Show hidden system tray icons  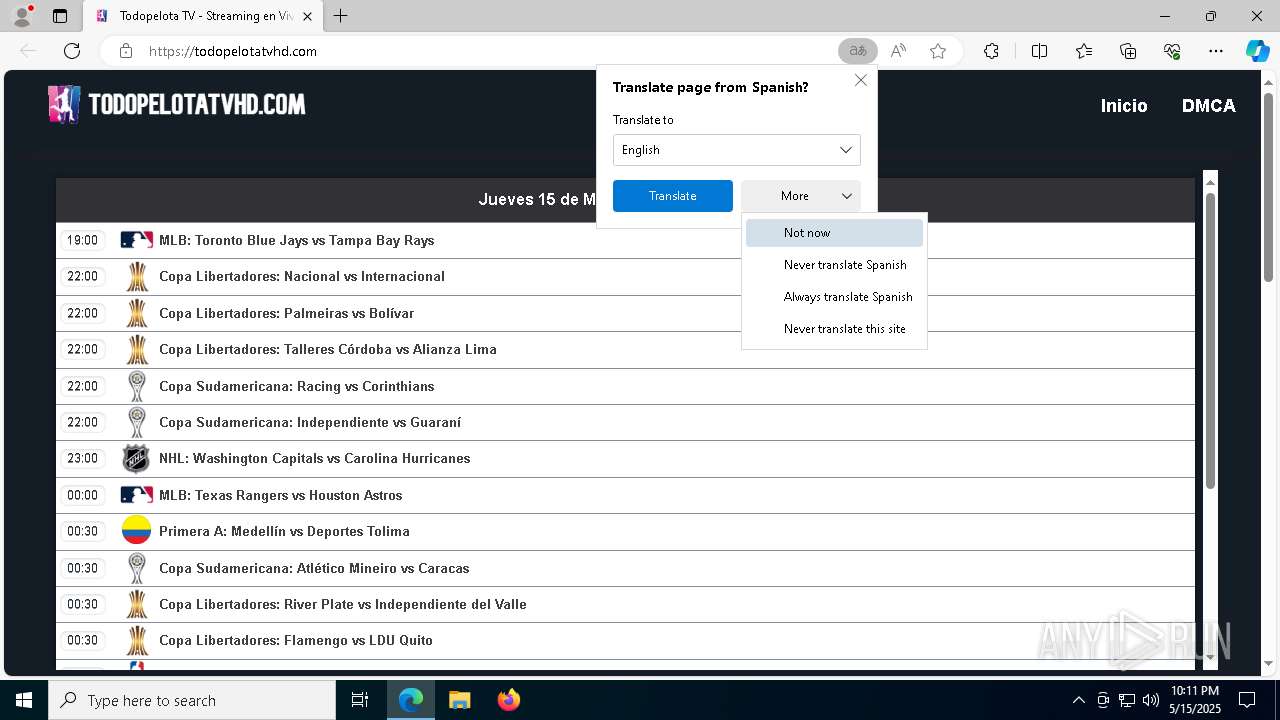click(x=1078, y=700)
